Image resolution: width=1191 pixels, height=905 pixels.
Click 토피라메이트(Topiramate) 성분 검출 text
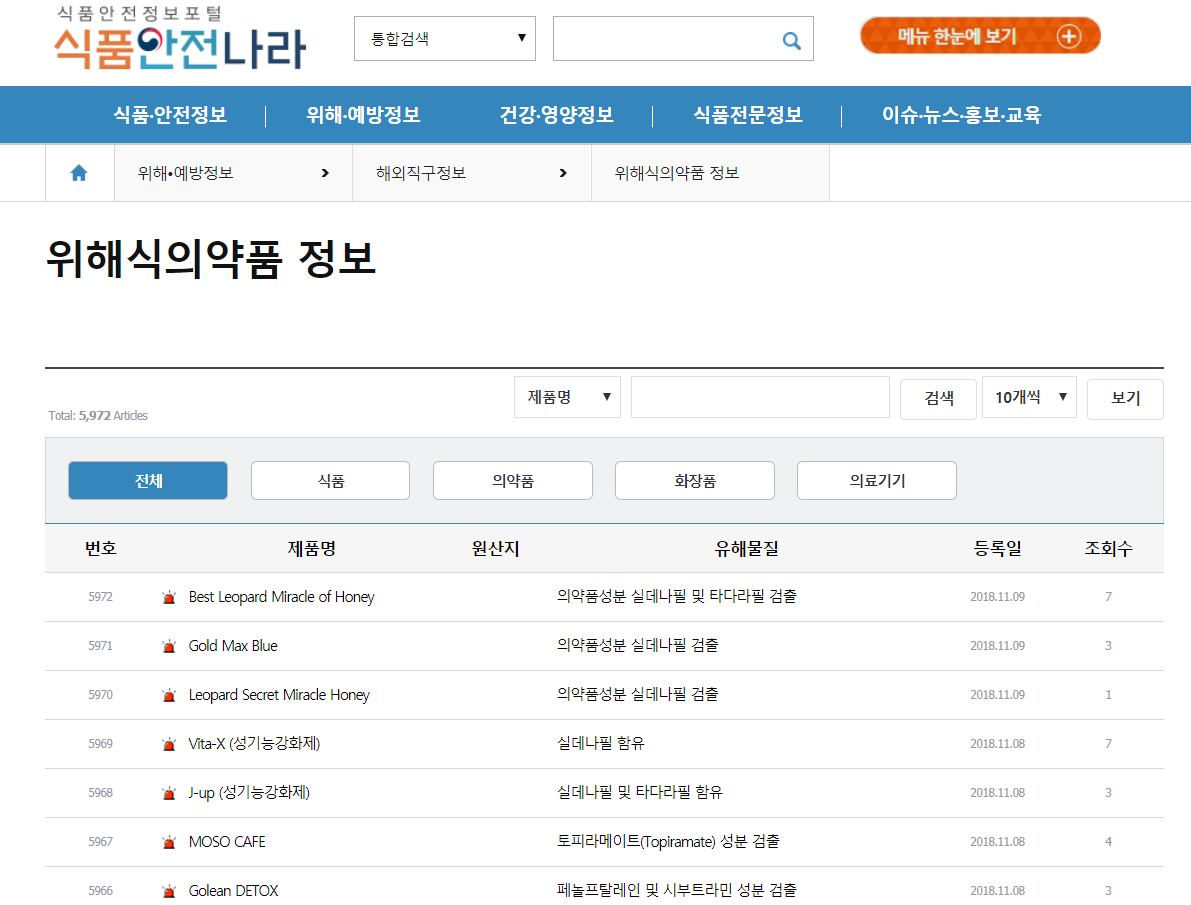click(x=668, y=842)
